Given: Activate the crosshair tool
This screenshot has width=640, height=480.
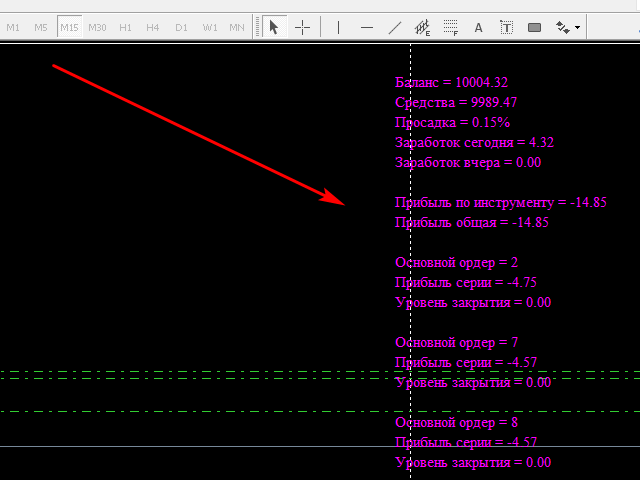Looking at the screenshot, I should tap(302, 27).
